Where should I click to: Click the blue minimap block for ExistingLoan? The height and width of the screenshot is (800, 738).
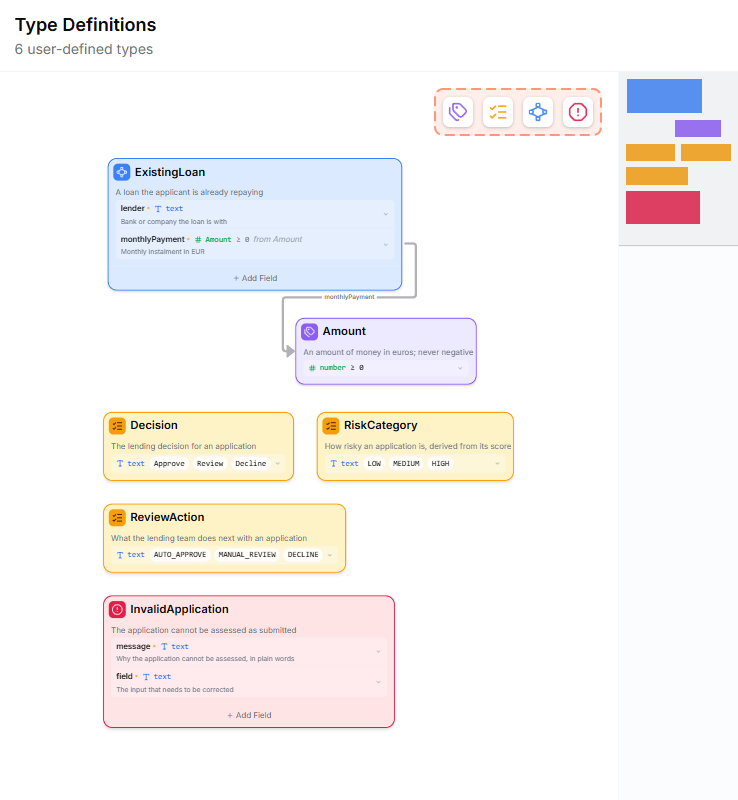[x=664, y=95]
